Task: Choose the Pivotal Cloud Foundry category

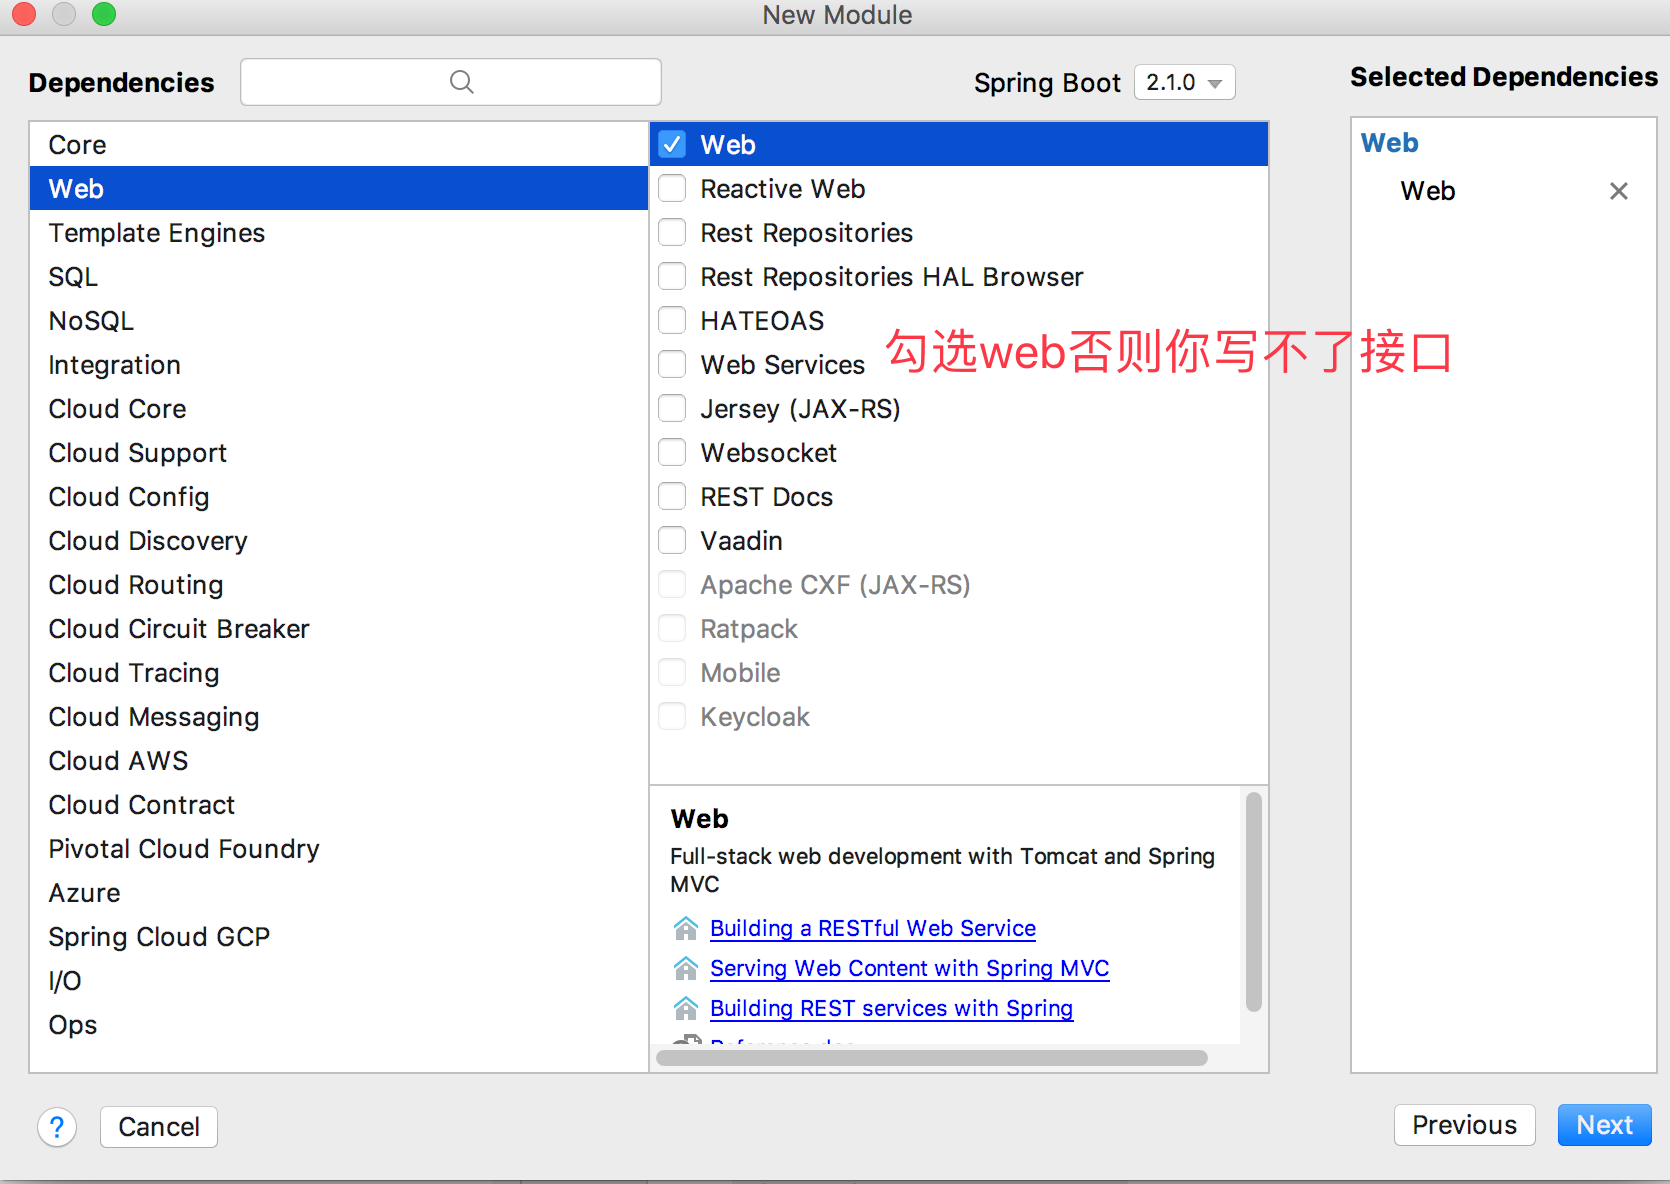Action: [x=339, y=849]
